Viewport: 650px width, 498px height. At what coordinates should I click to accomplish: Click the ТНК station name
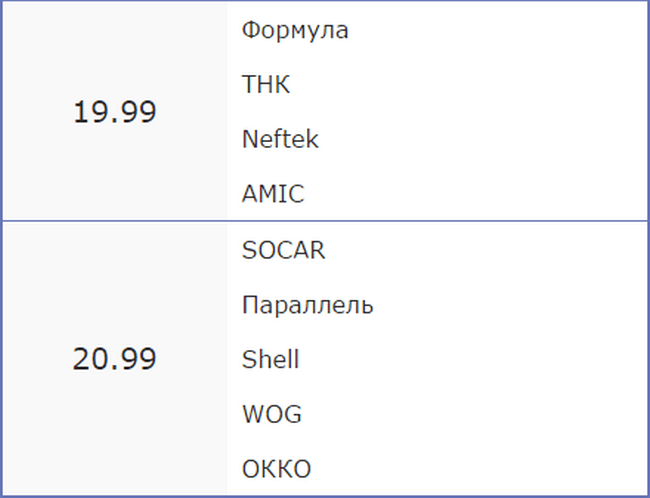(266, 85)
